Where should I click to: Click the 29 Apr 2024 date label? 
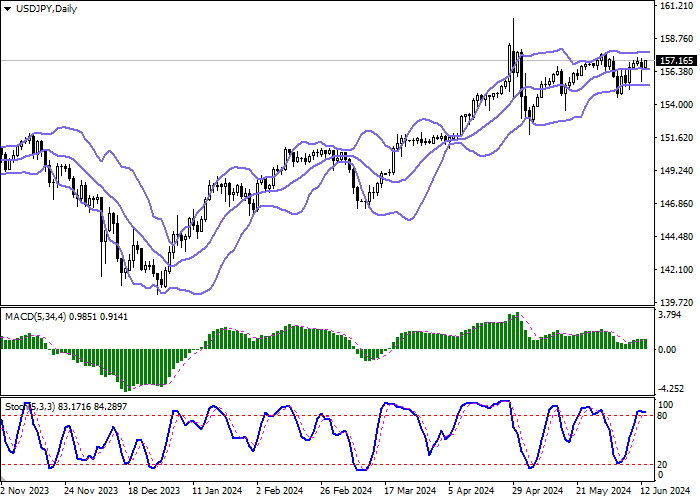point(538,491)
